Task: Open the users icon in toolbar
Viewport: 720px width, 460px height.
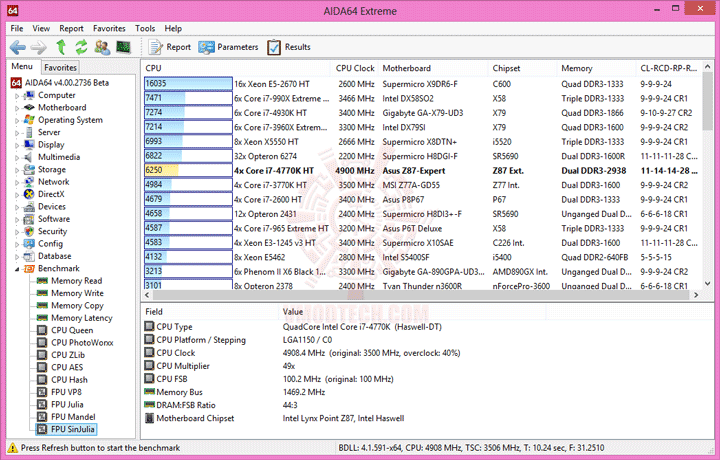Action: coord(102,47)
